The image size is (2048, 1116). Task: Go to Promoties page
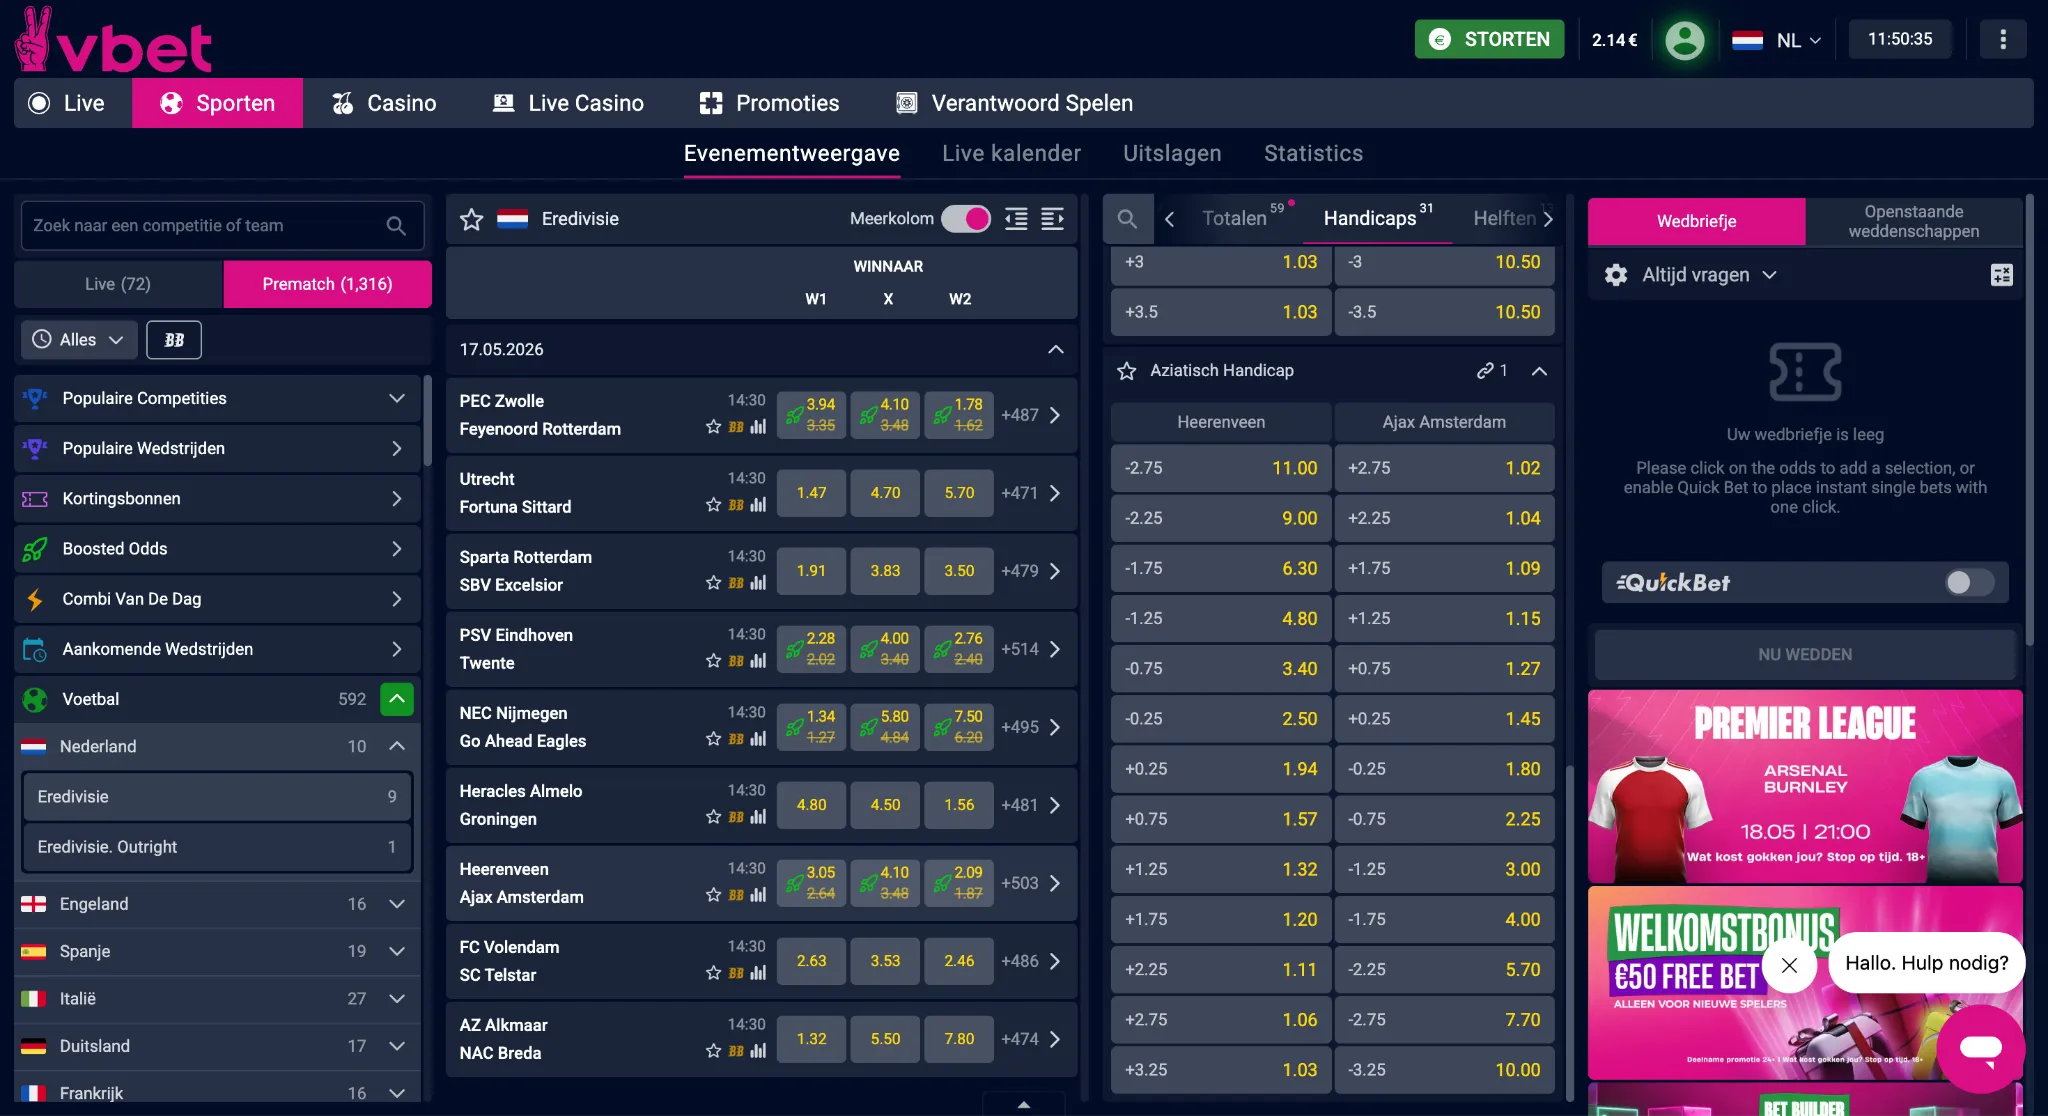coord(769,103)
